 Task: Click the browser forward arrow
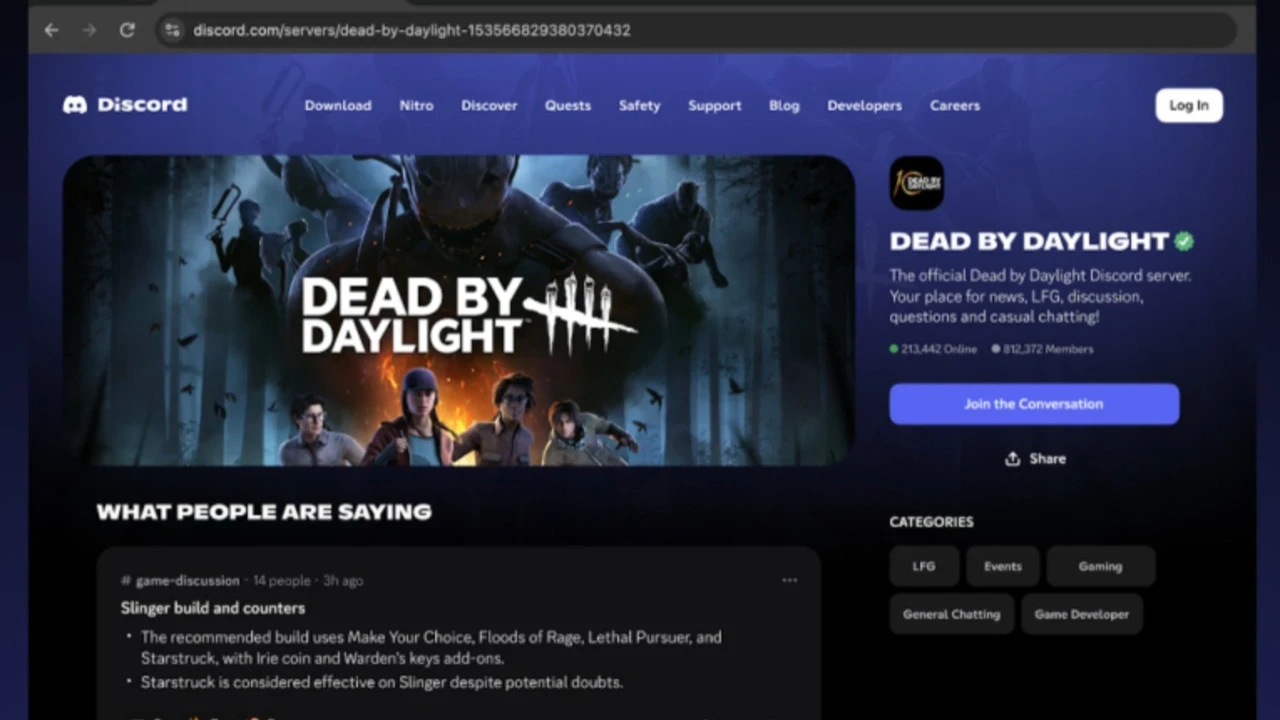coord(89,30)
